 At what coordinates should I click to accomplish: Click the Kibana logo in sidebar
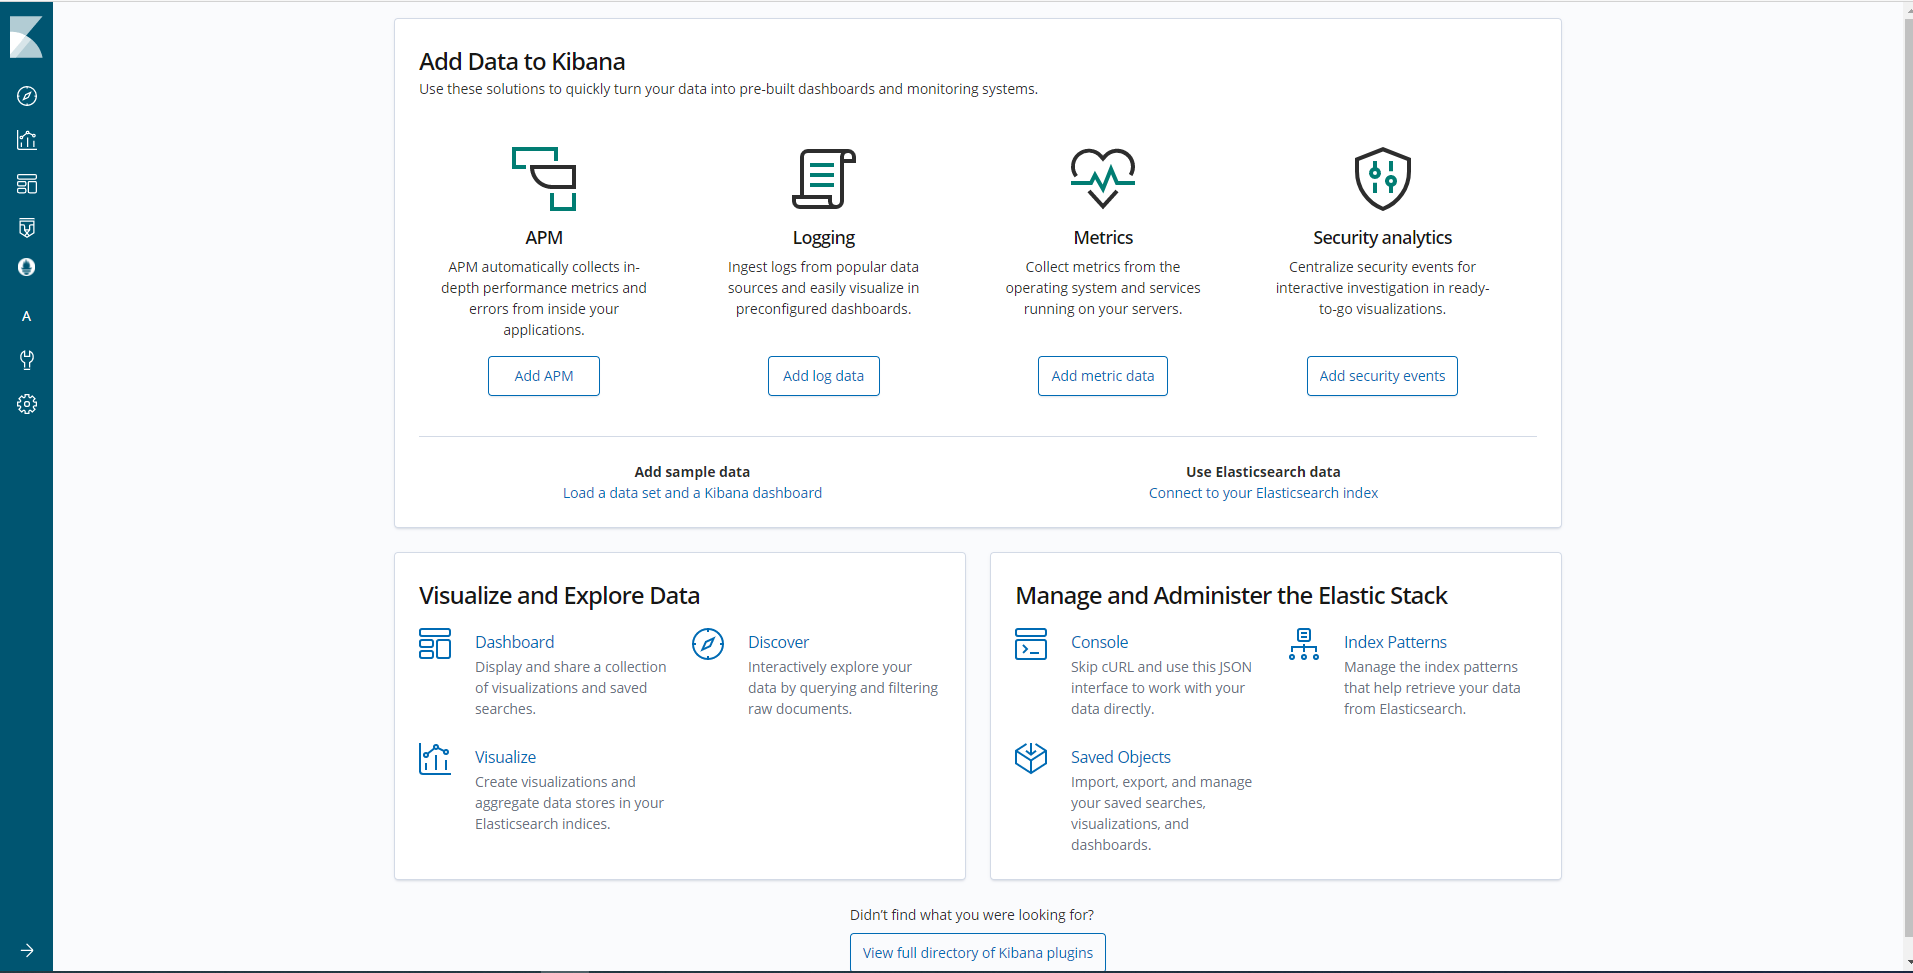pyautogui.click(x=26, y=38)
